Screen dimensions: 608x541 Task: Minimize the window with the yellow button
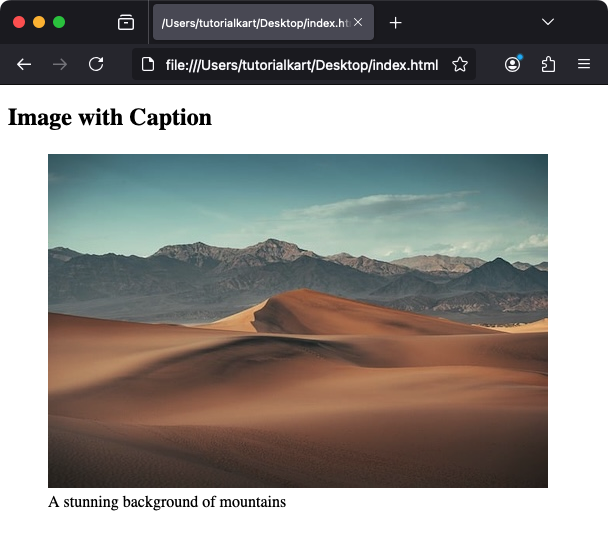pos(39,22)
